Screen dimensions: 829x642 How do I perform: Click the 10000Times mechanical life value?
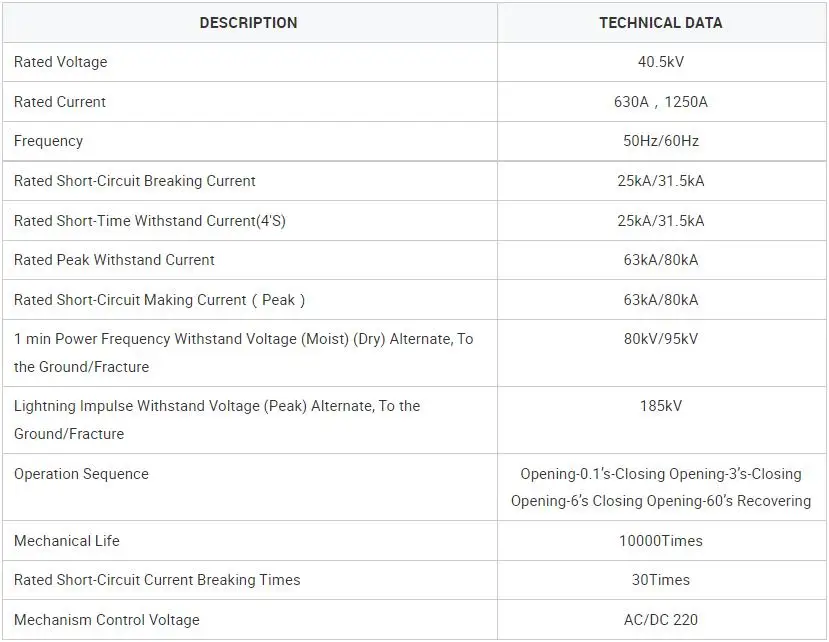click(x=660, y=541)
